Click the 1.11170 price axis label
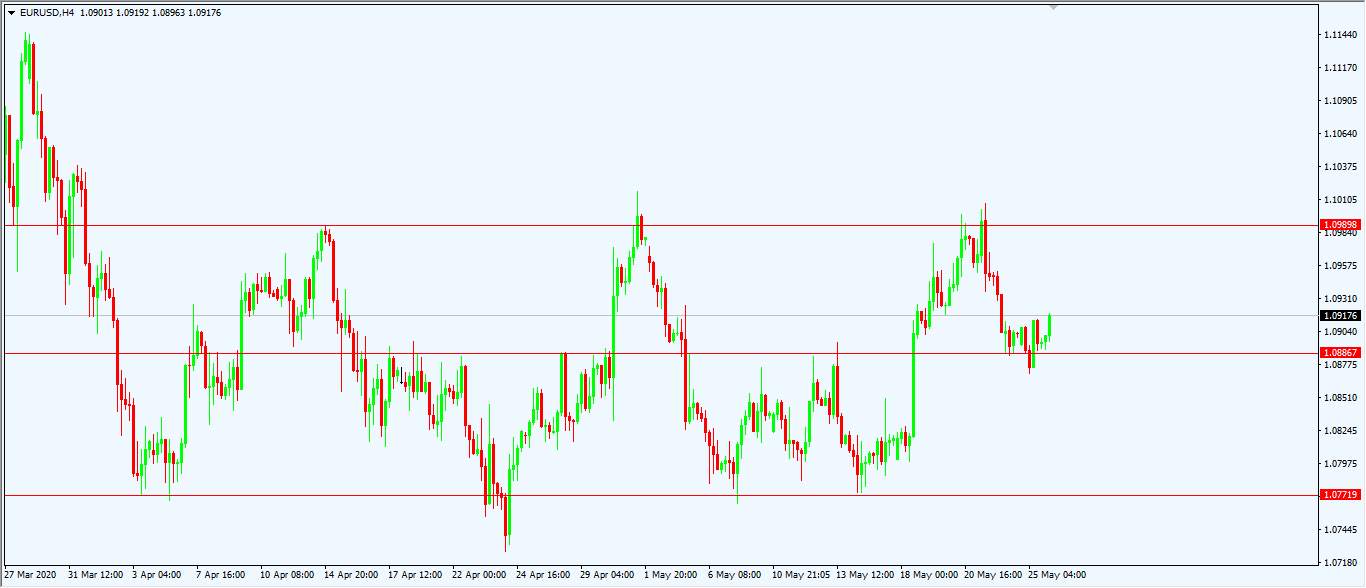 [x=1340, y=68]
